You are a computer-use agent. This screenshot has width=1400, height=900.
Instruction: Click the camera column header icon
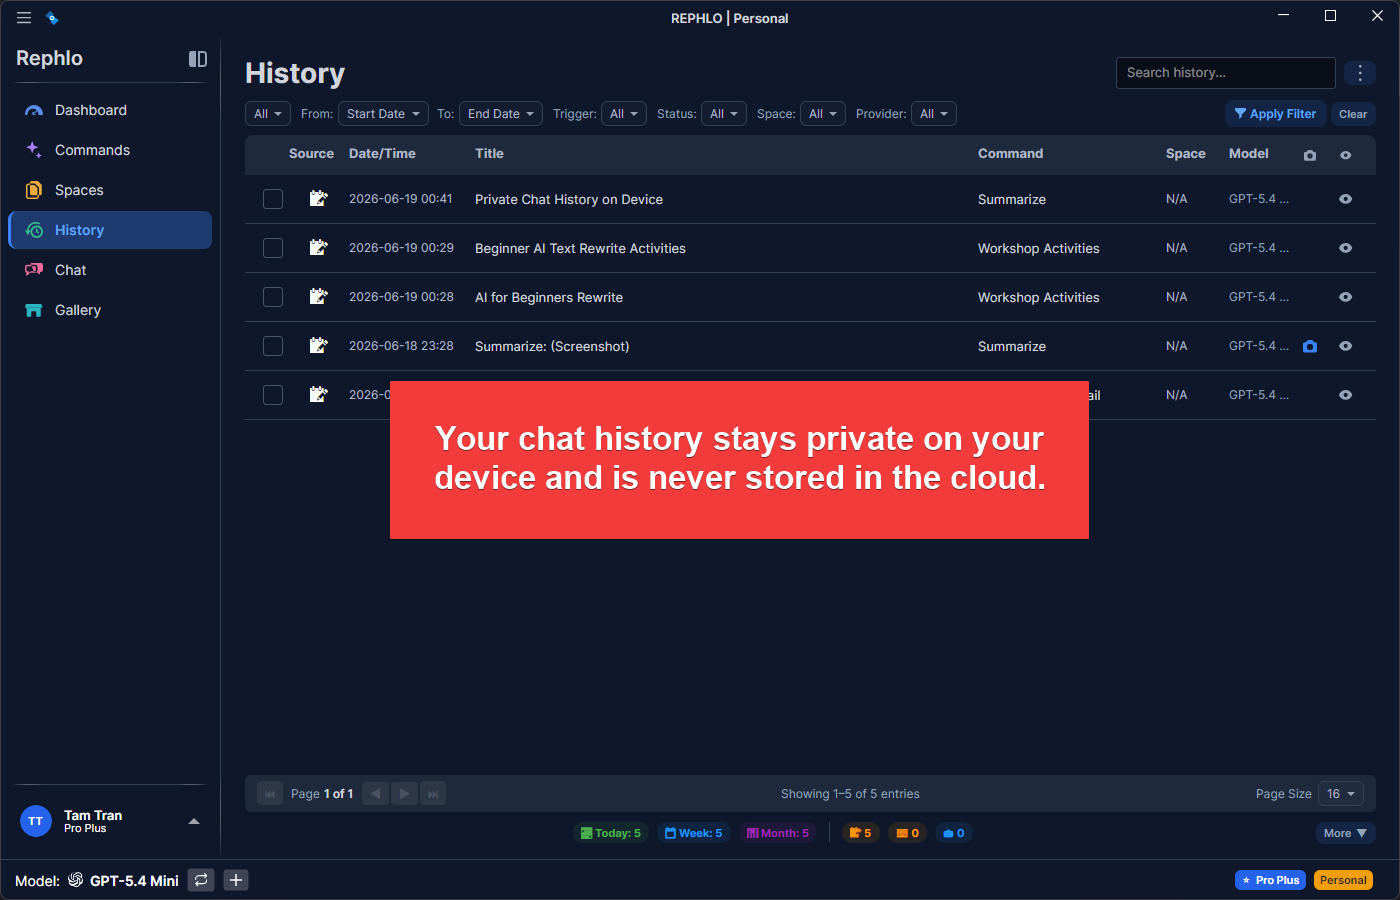pyautogui.click(x=1310, y=155)
